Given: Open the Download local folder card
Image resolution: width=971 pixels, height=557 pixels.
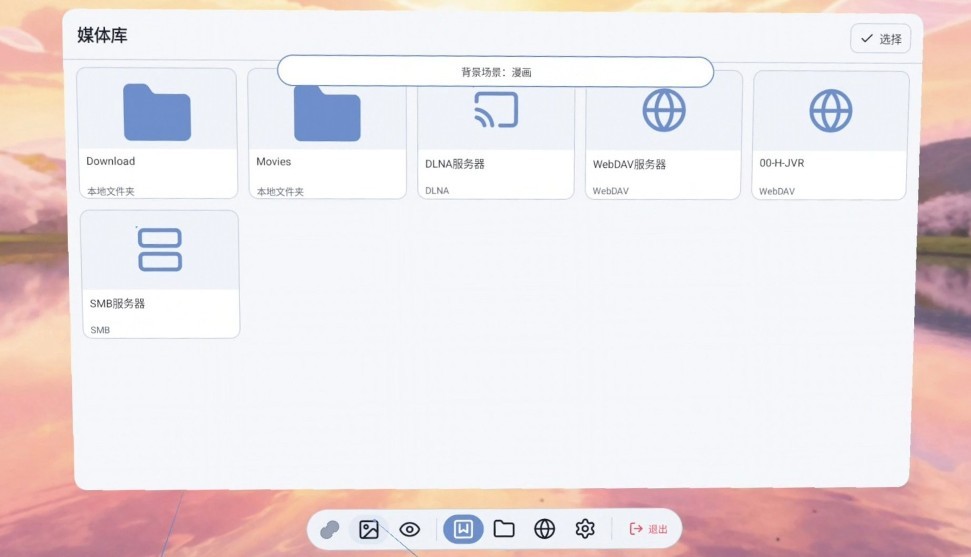Looking at the screenshot, I should point(157,133).
